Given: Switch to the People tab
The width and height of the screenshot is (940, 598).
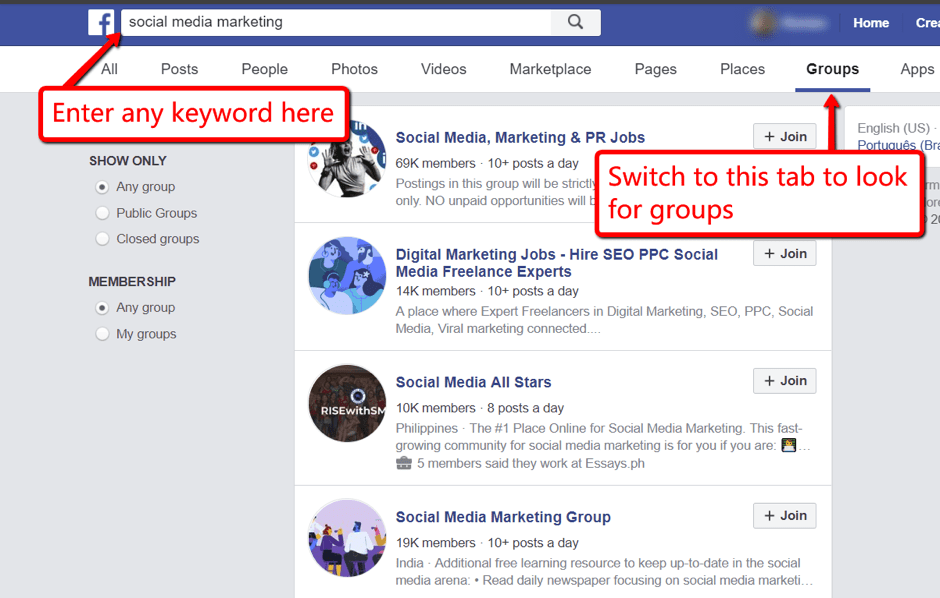Looking at the screenshot, I should point(264,69).
